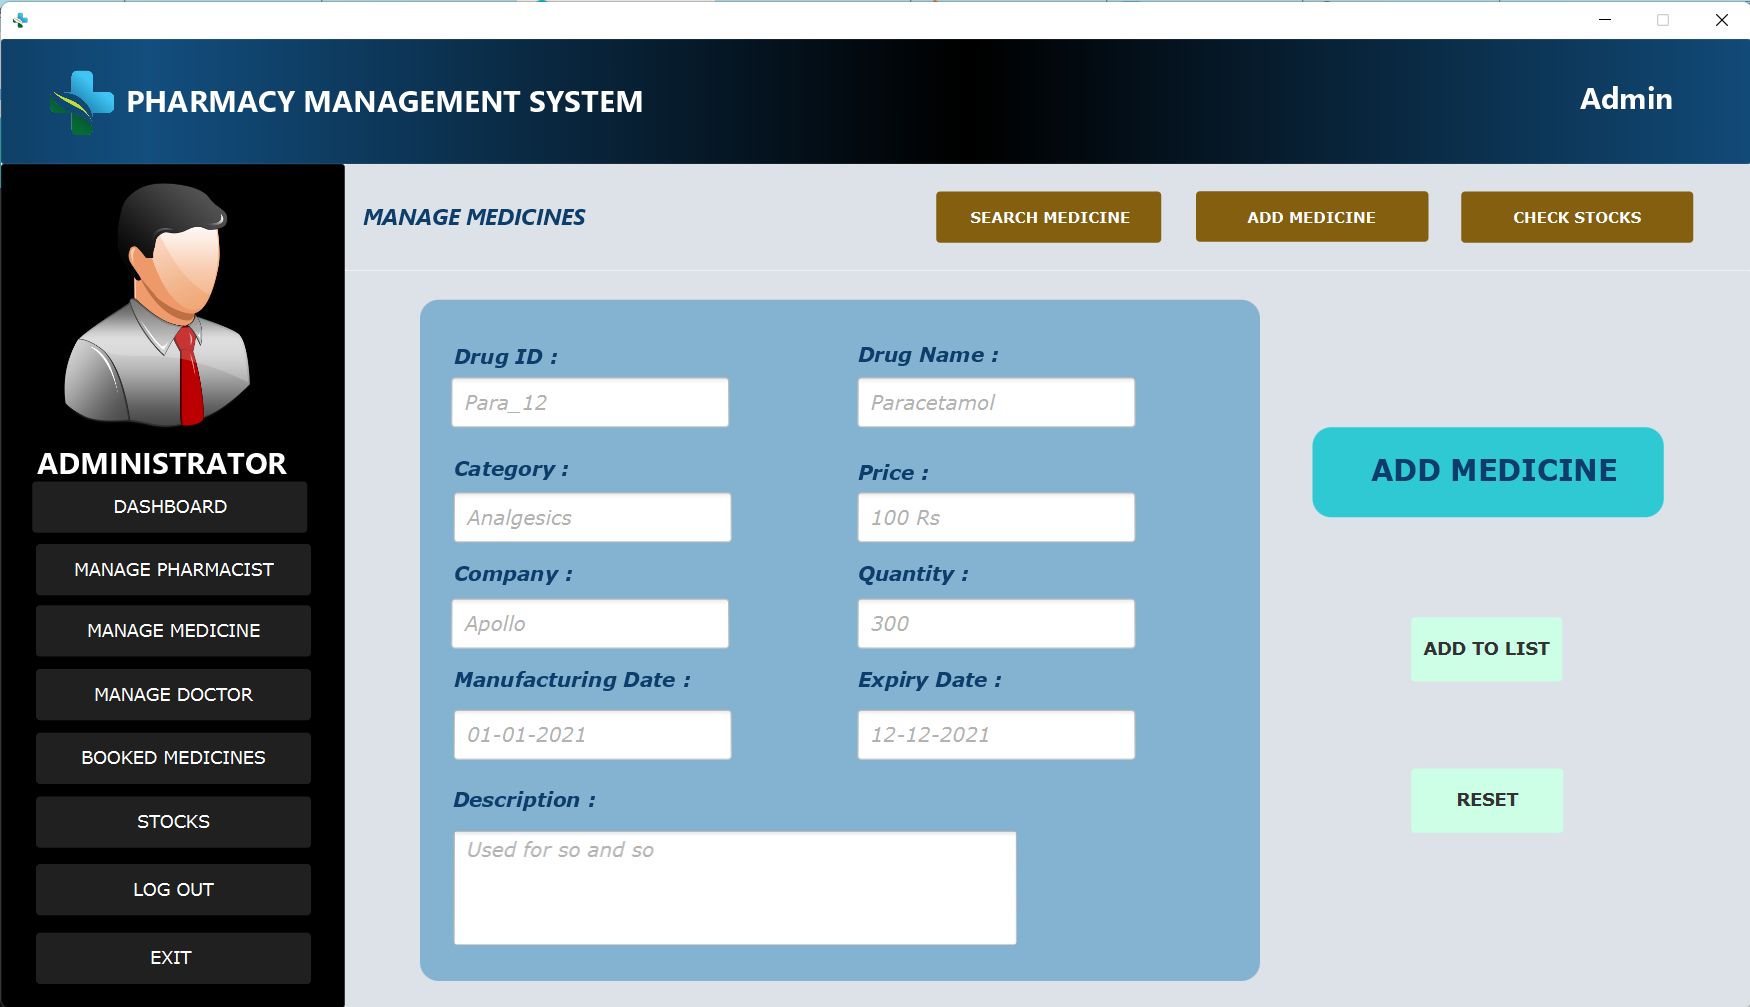Open the Search Medicine panel
The width and height of the screenshot is (1750, 1007).
tap(1047, 216)
